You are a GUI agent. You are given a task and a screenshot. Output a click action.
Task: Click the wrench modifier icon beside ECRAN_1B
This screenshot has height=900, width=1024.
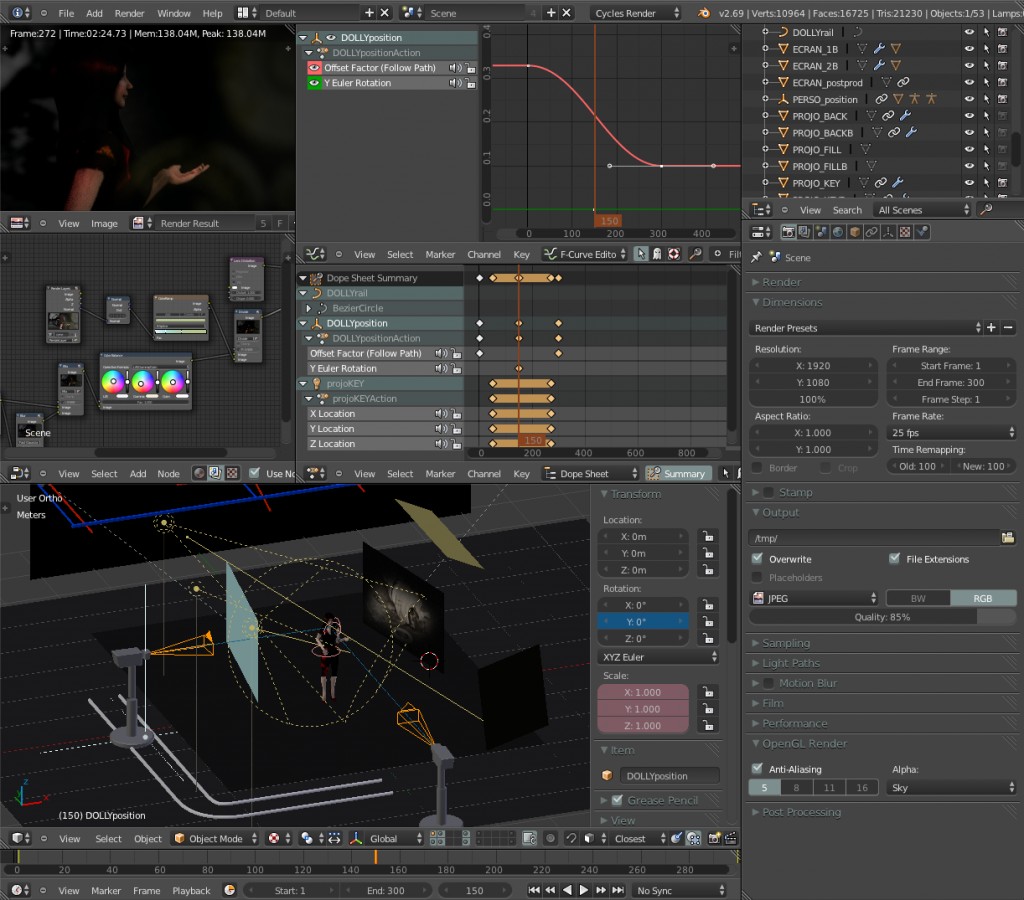coord(878,50)
